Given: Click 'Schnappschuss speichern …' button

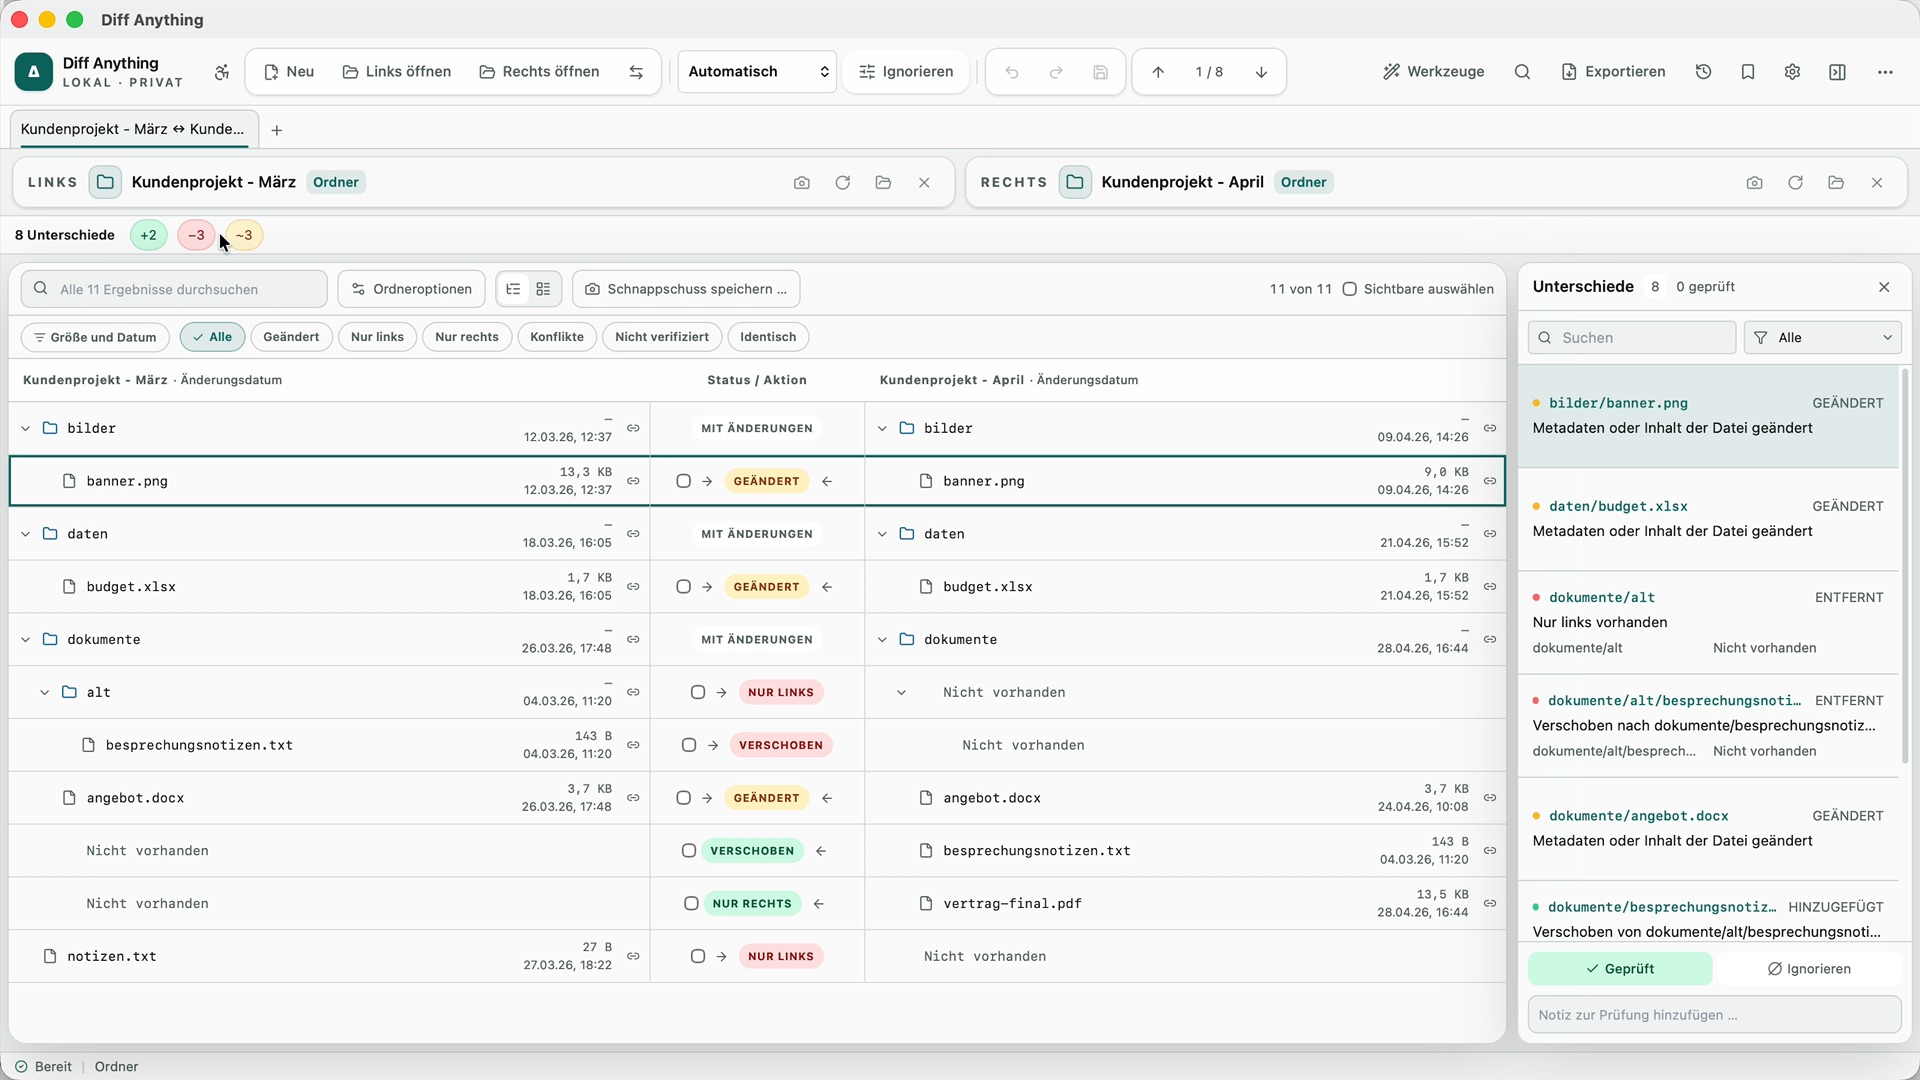Looking at the screenshot, I should (x=686, y=289).
